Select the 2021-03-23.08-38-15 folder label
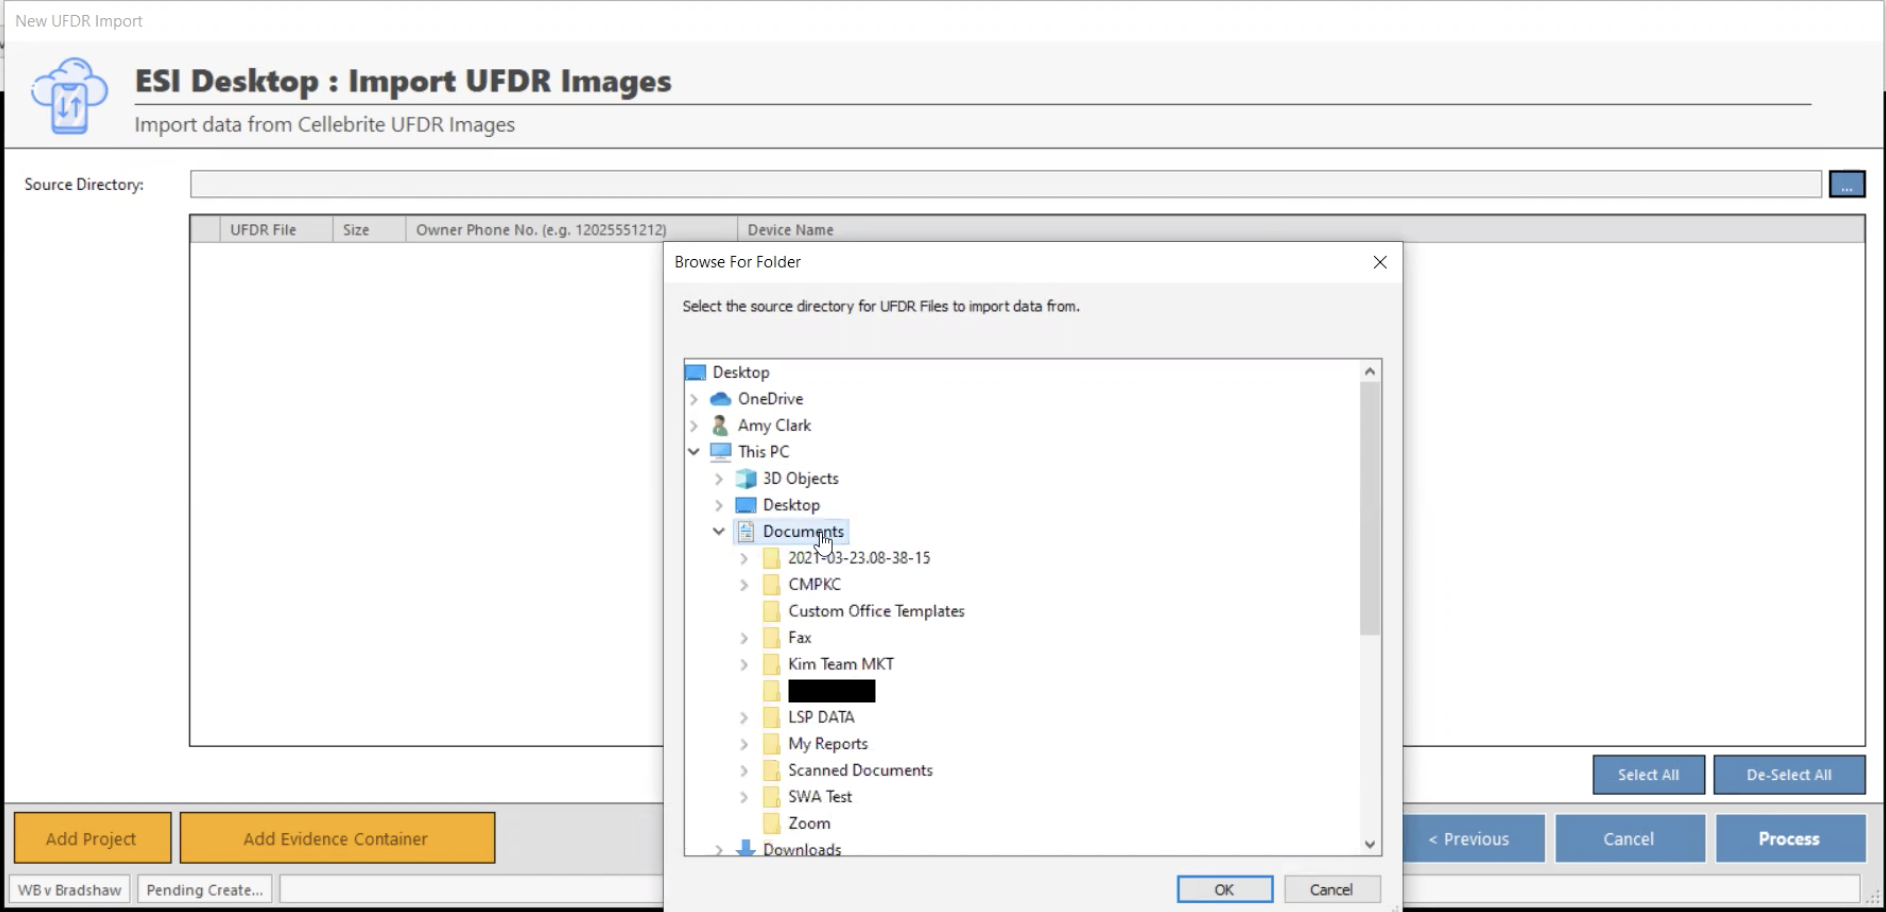 pyautogui.click(x=859, y=558)
